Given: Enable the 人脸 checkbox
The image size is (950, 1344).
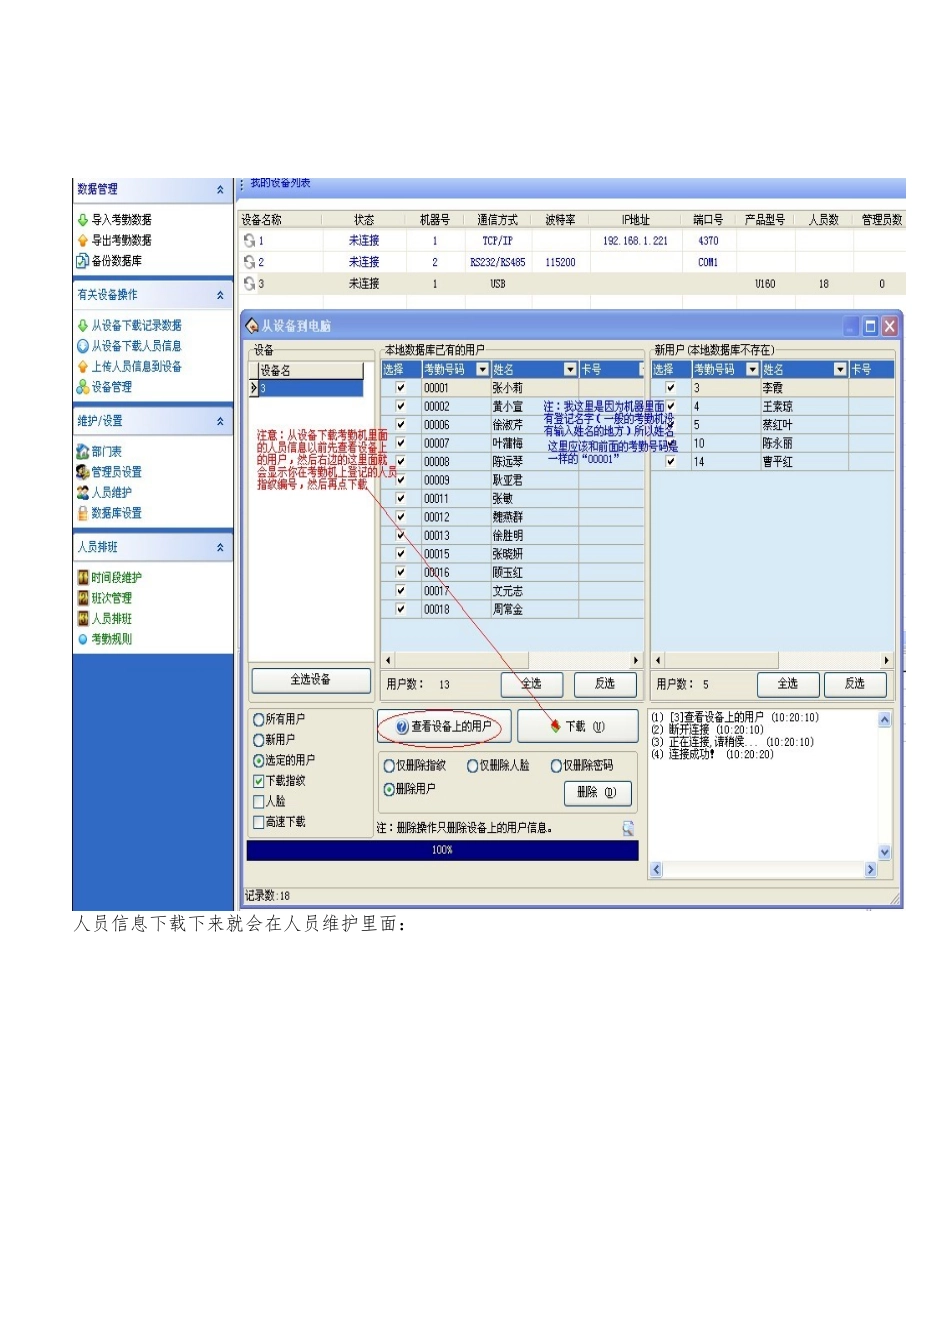Looking at the screenshot, I should 258,801.
